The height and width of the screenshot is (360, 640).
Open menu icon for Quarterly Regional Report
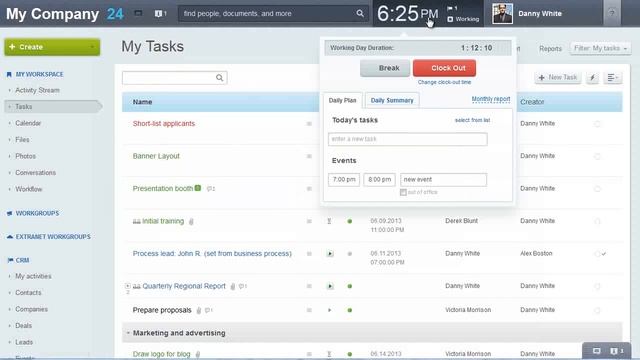tap(309, 286)
